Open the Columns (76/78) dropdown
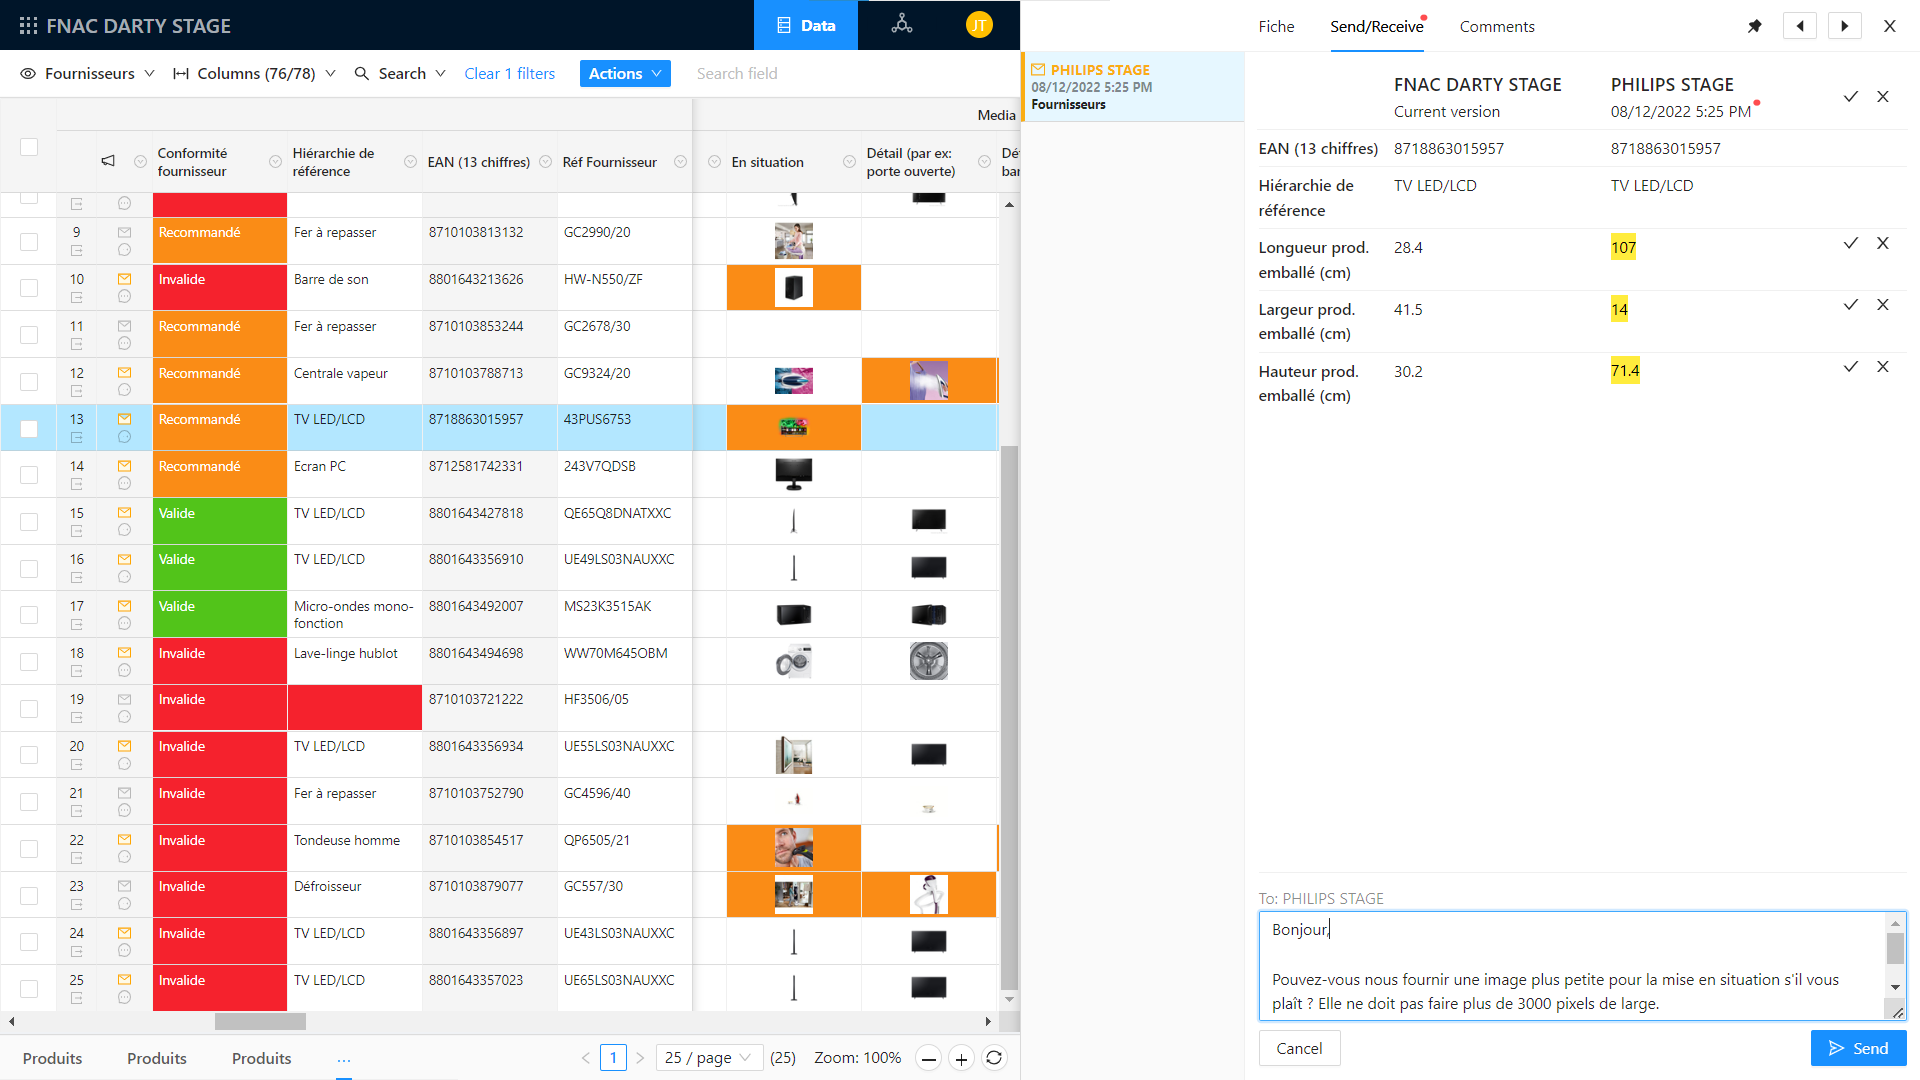This screenshot has width=1920, height=1080. [254, 73]
